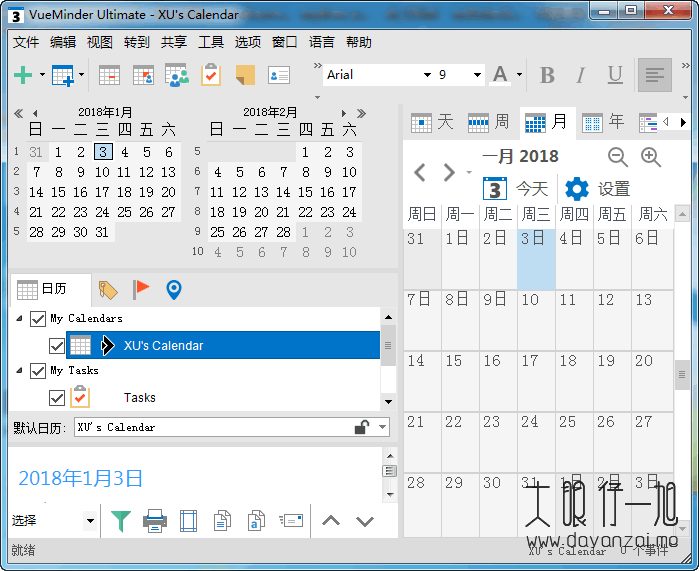Toggle Bold text formatting
Viewport: 699px width, 571px height.
[x=547, y=75]
